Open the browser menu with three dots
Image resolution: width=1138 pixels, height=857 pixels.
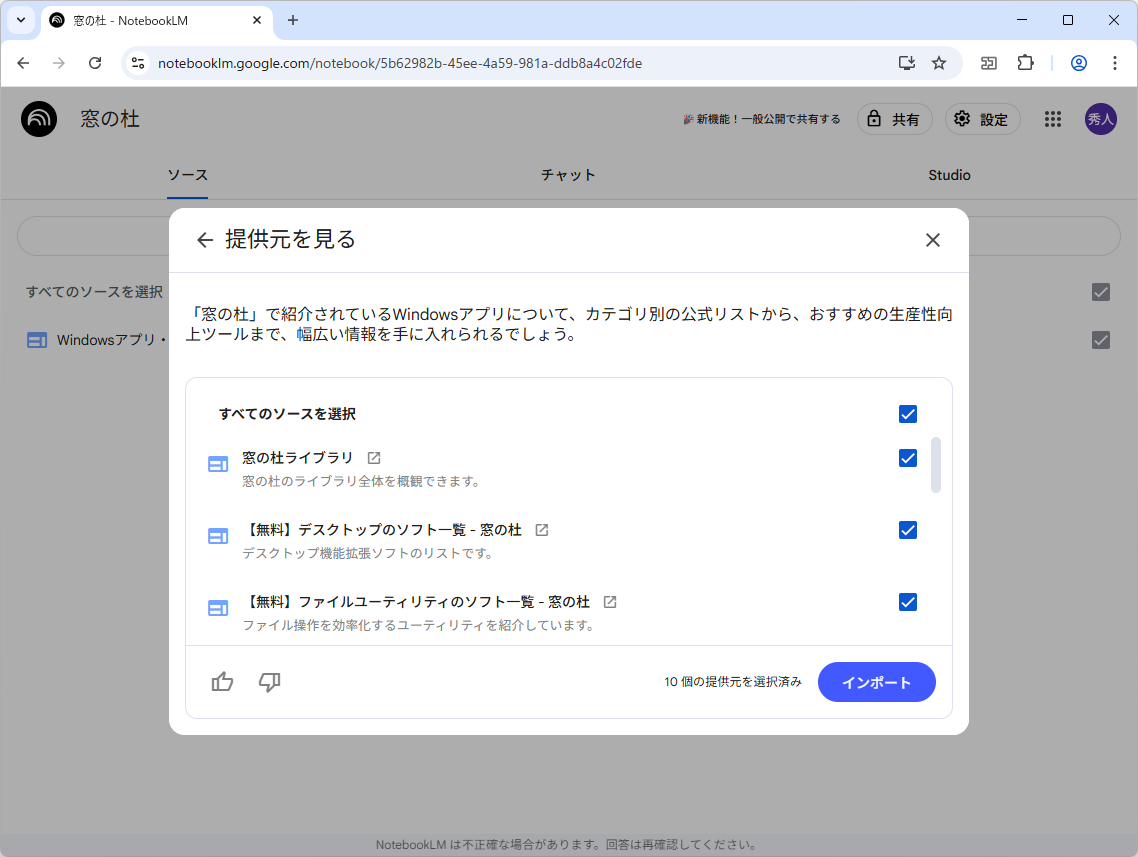1115,62
